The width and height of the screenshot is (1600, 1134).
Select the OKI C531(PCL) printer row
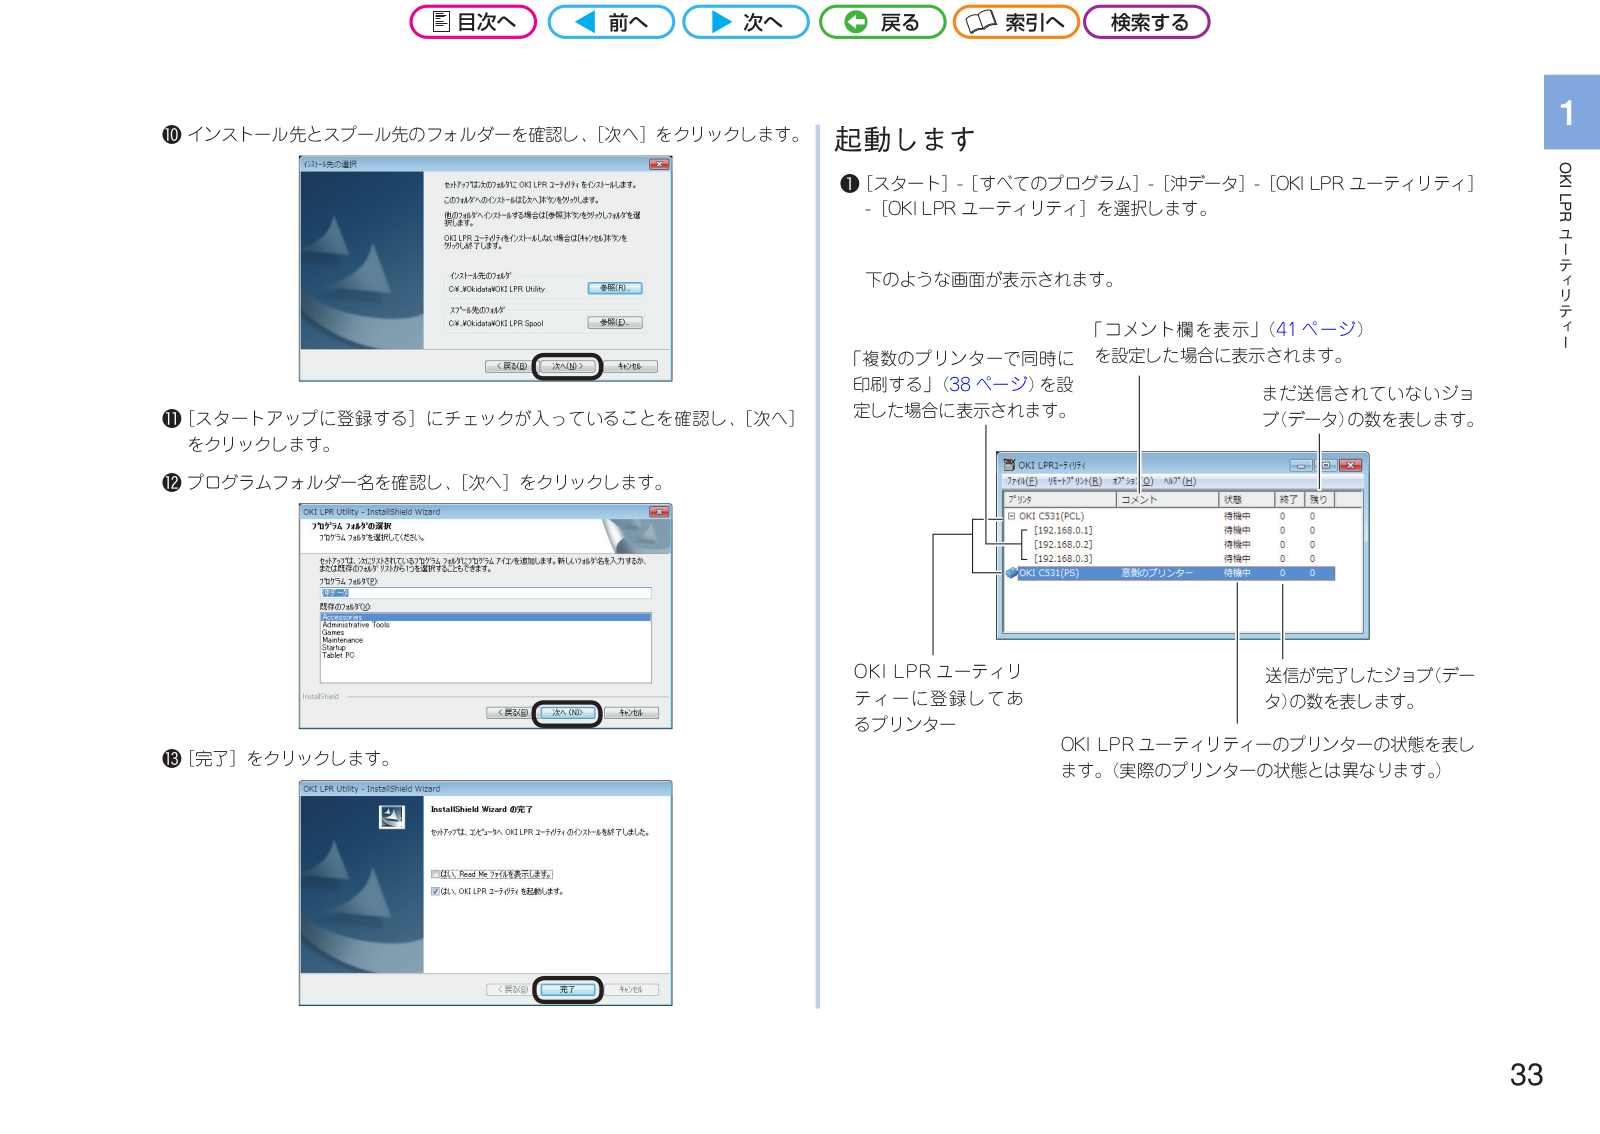point(1051,516)
